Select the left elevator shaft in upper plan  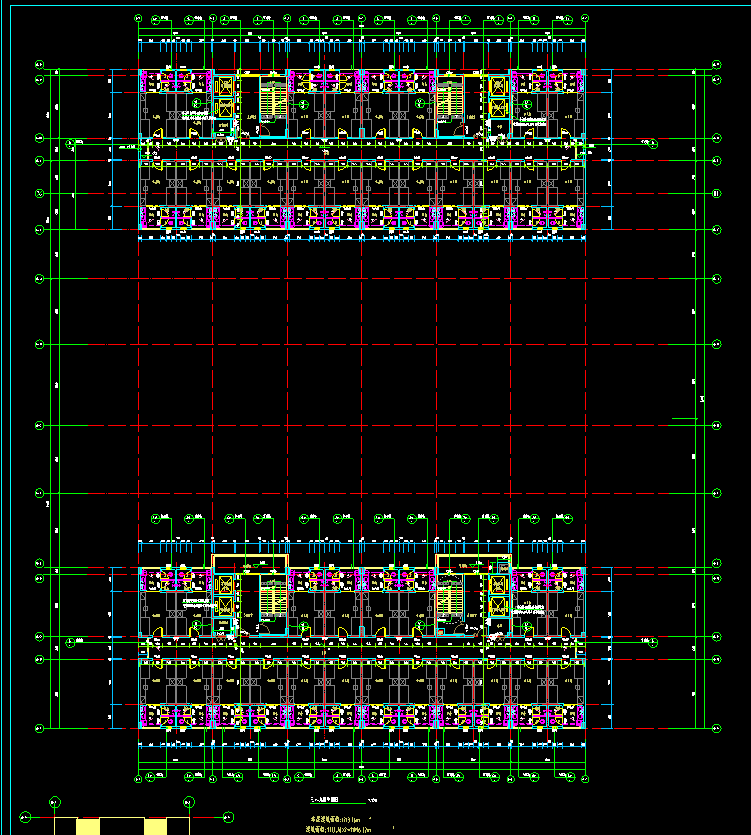(223, 108)
